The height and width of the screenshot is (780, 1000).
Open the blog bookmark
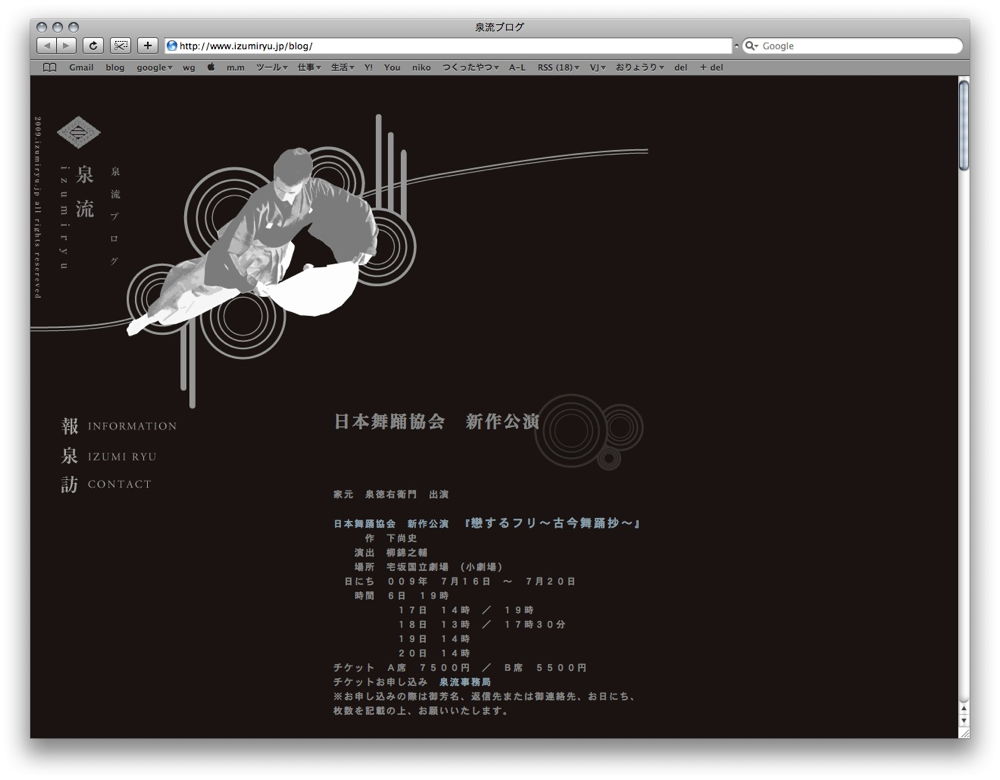[x=115, y=68]
